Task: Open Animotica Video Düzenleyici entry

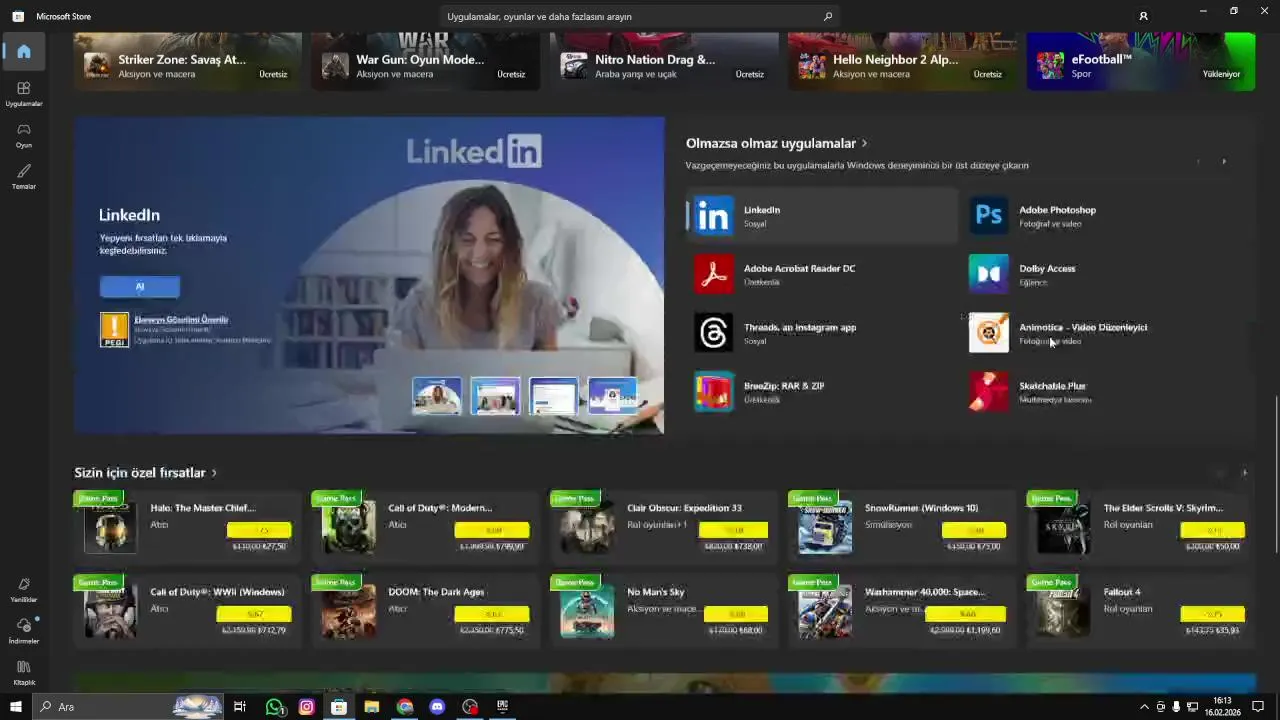Action: tap(1097, 333)
